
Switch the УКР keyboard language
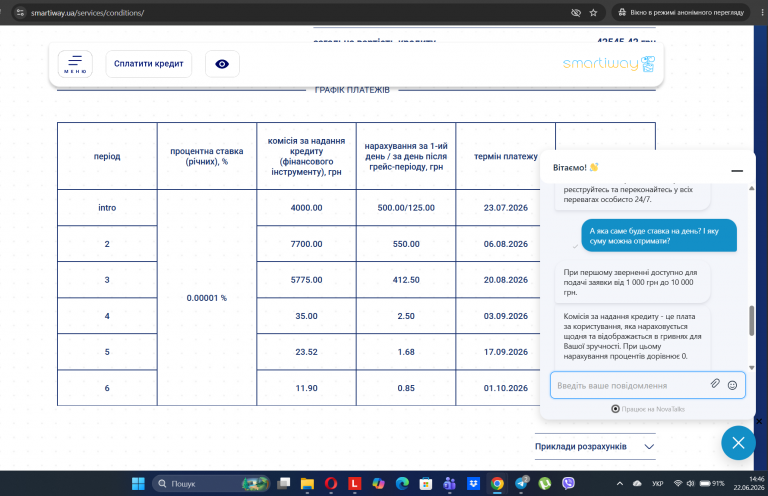pos(657,484)
